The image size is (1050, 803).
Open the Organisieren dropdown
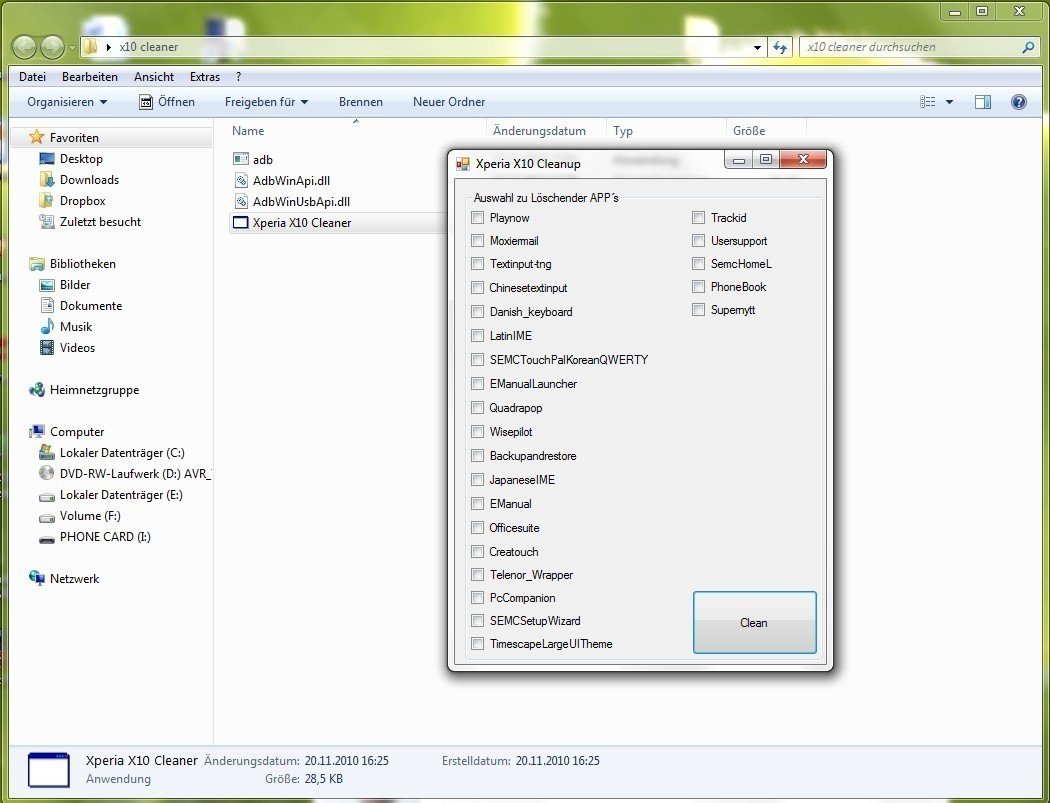[x=67, y=102]
